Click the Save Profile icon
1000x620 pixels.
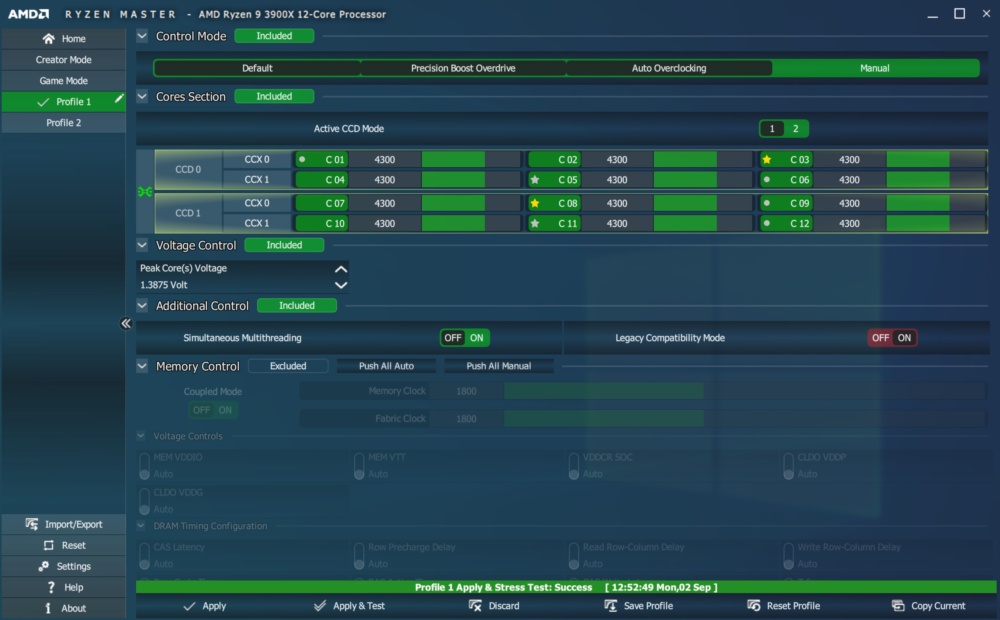click(610, 605)
